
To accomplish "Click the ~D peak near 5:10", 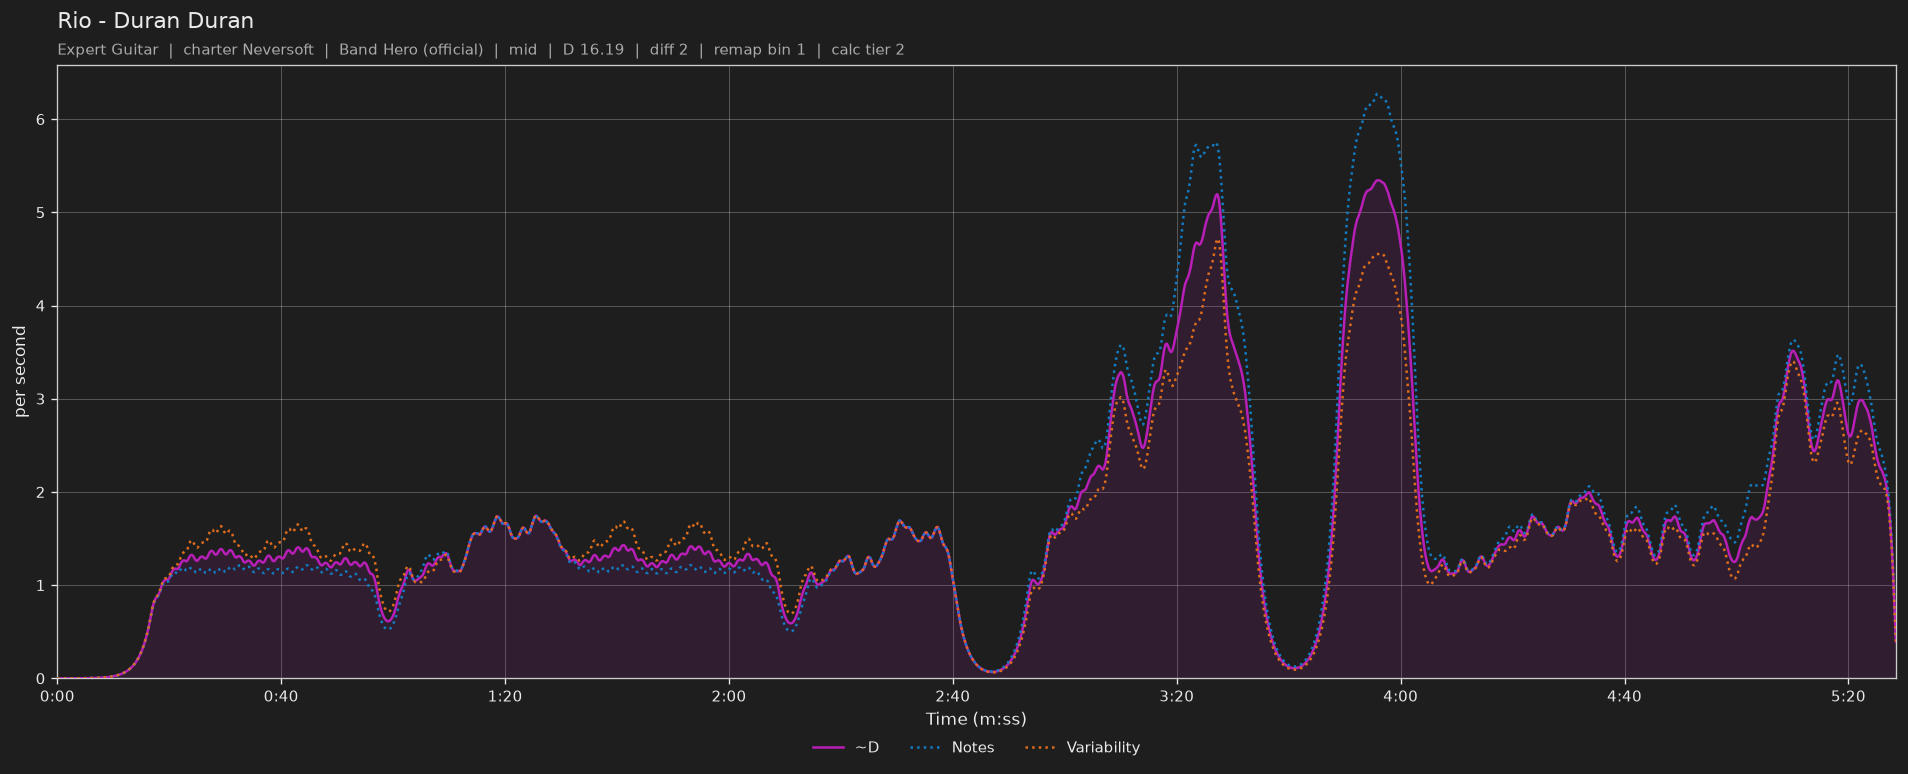I will click(x=1793, y=351).
